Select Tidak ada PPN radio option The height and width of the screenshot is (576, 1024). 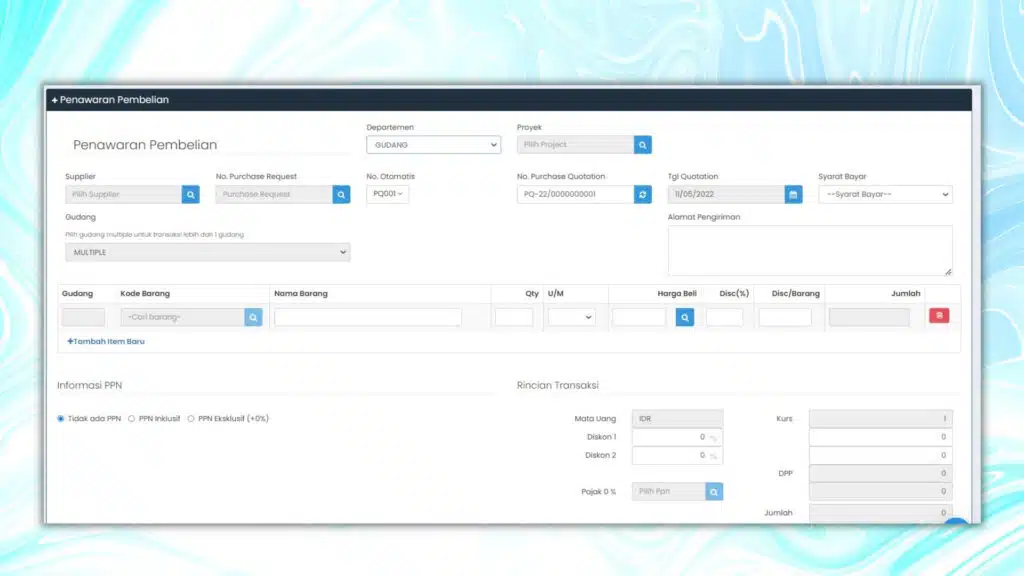click(61, 419)
